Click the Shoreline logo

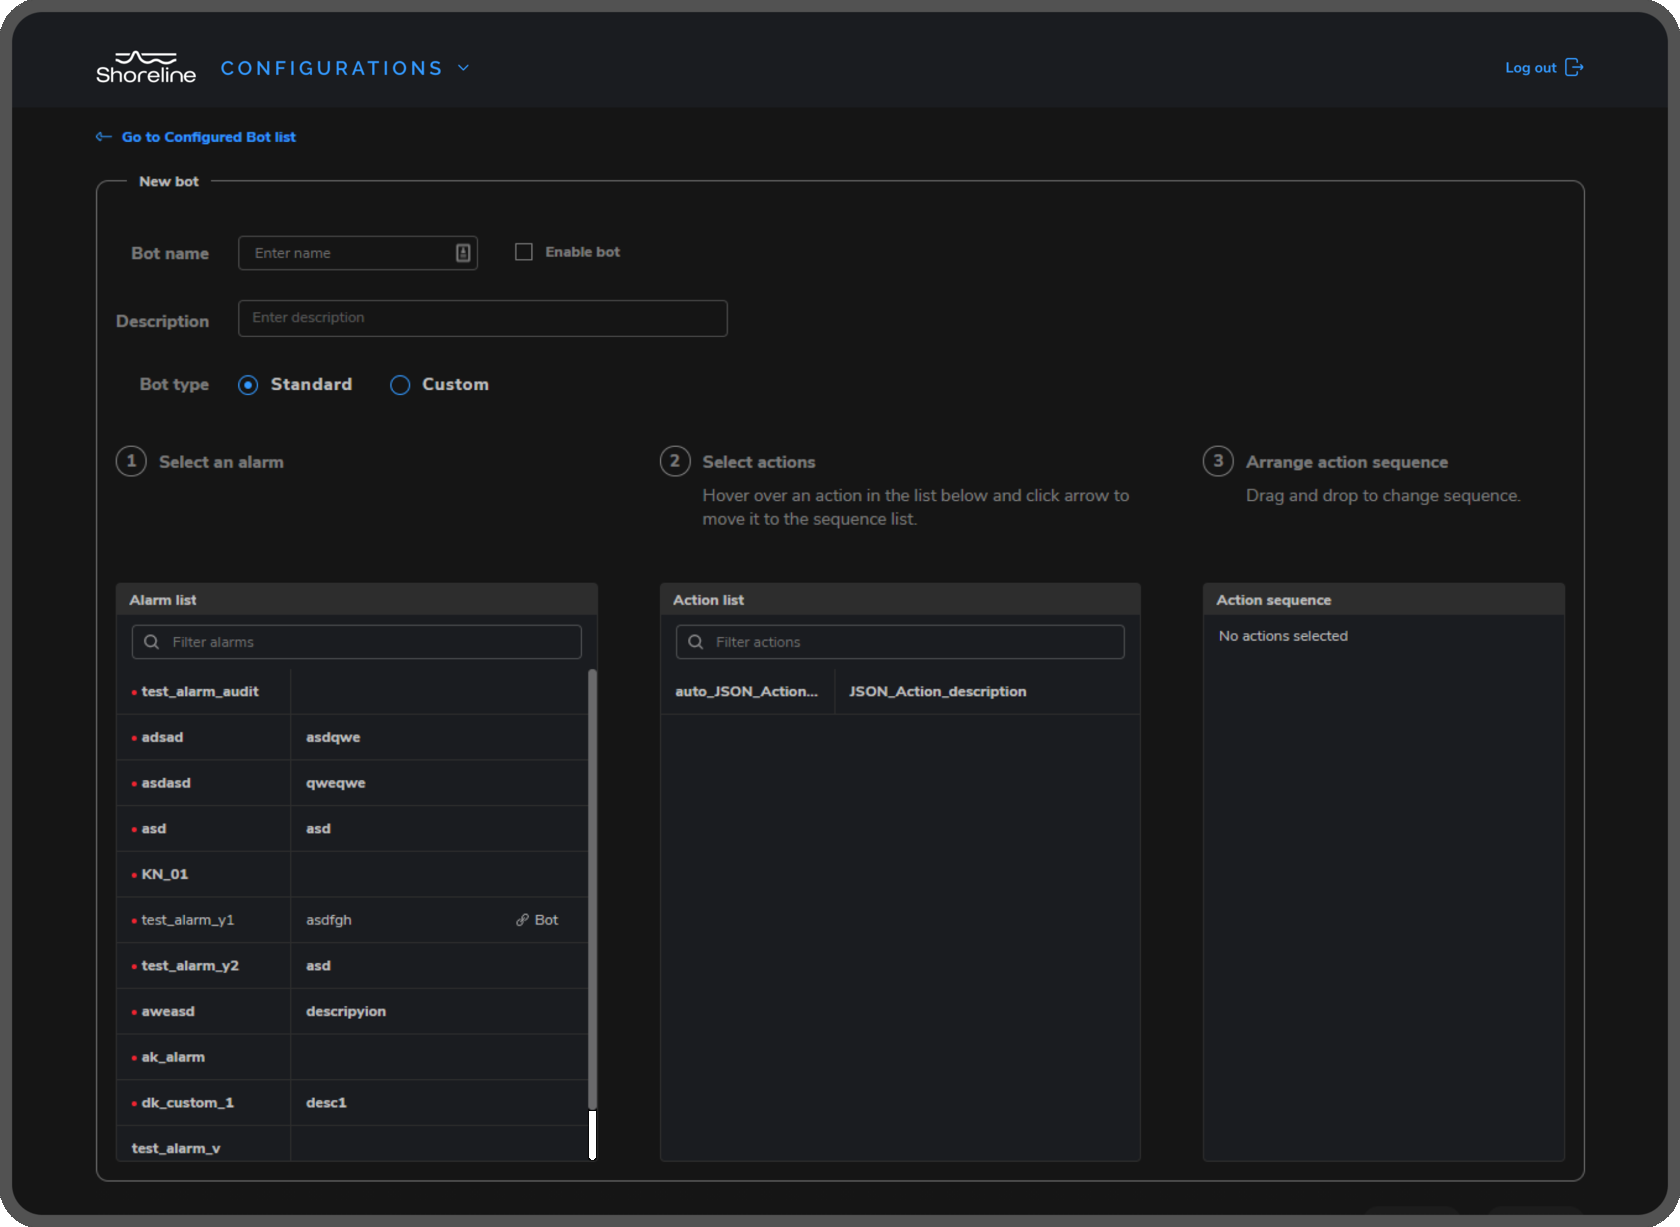pos(146,68)
